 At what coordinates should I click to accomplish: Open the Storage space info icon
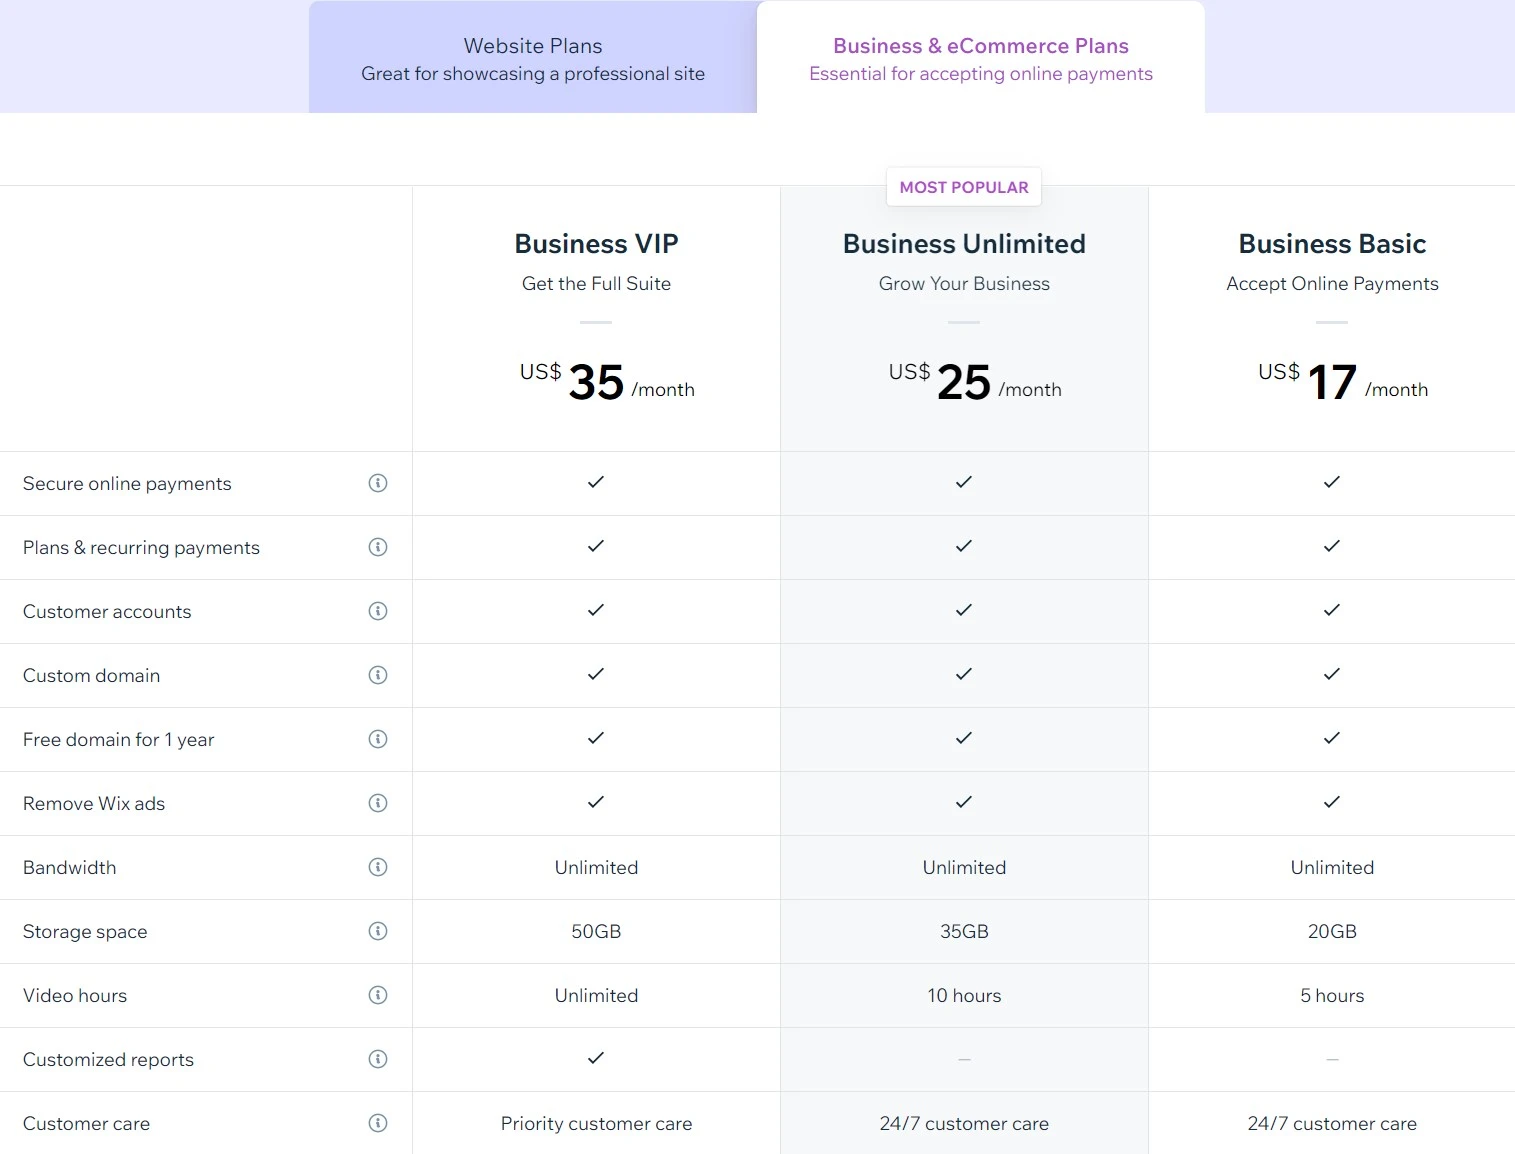click(378, 931)
